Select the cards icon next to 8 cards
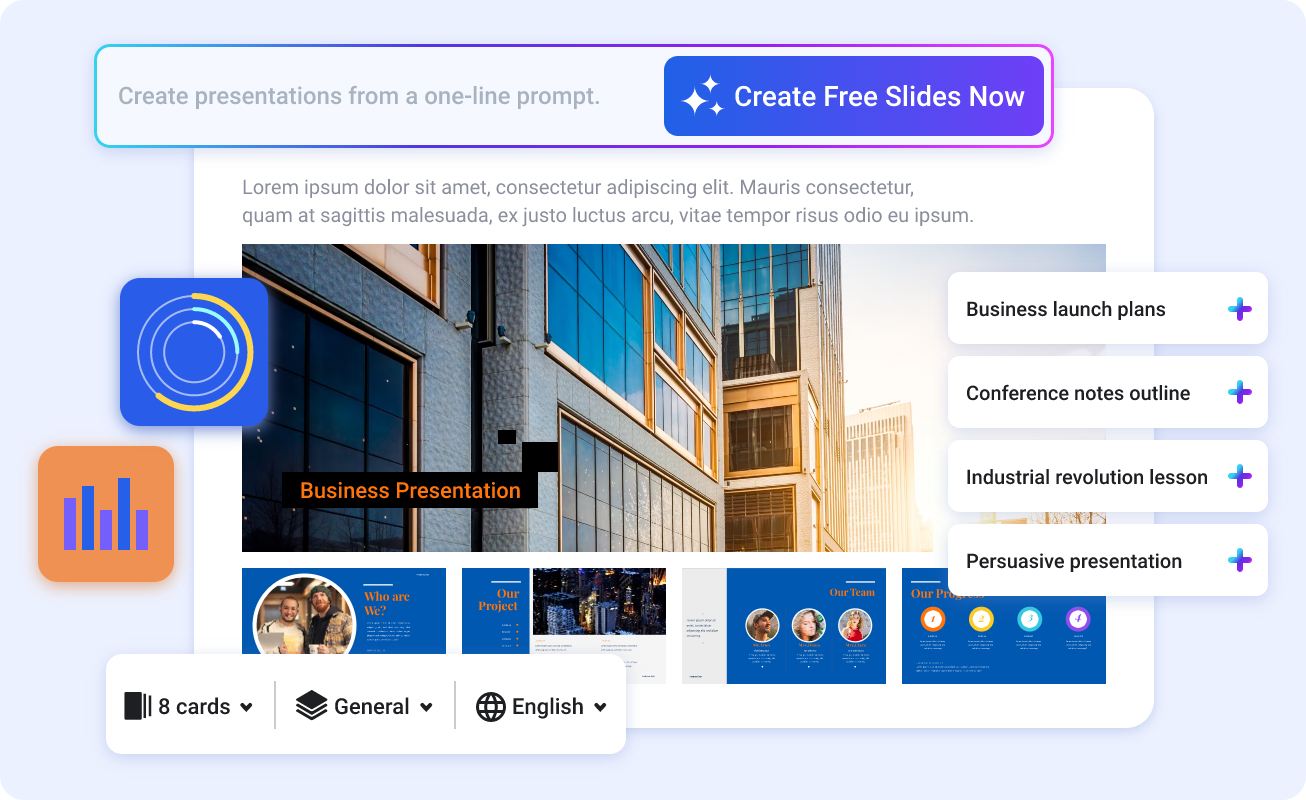1306x800 pixels. 138,706
